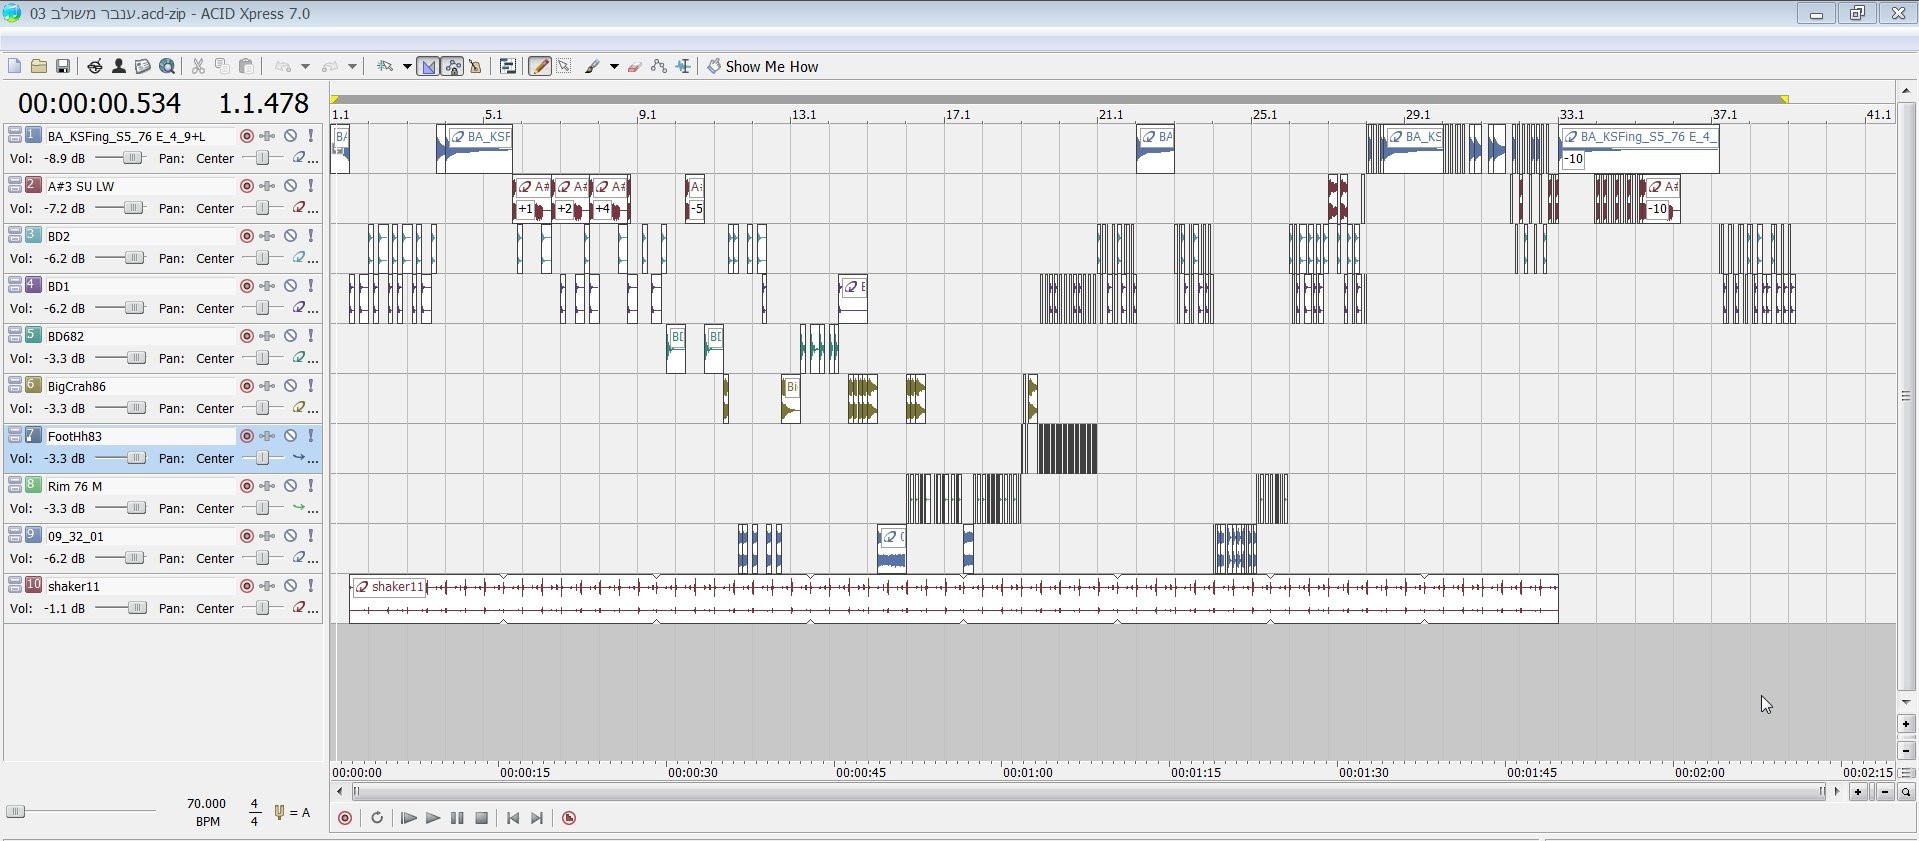Click the Paint tool brush icon
Screen dimensions: 1919x841
pyautogui.click(x=592, y=67)
